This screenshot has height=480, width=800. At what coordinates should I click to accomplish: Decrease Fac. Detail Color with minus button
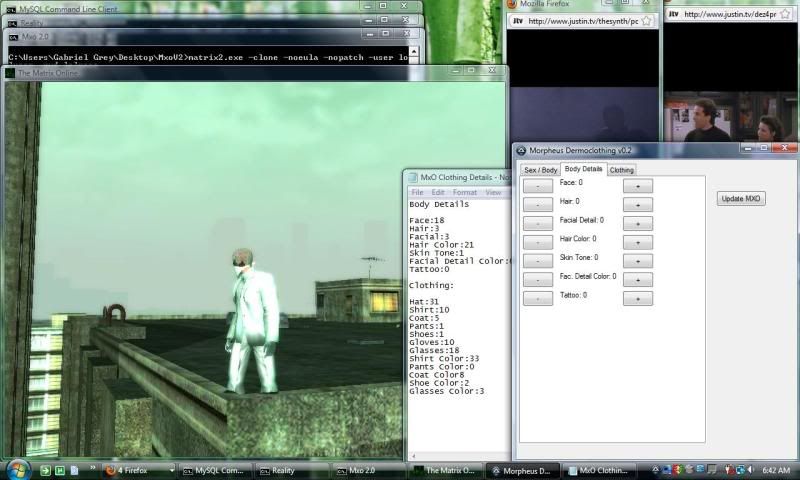538,280
